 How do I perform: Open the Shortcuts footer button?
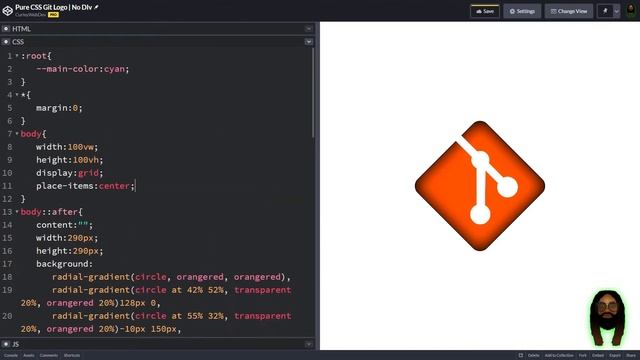pyautogui.click(x=72, y=356)
